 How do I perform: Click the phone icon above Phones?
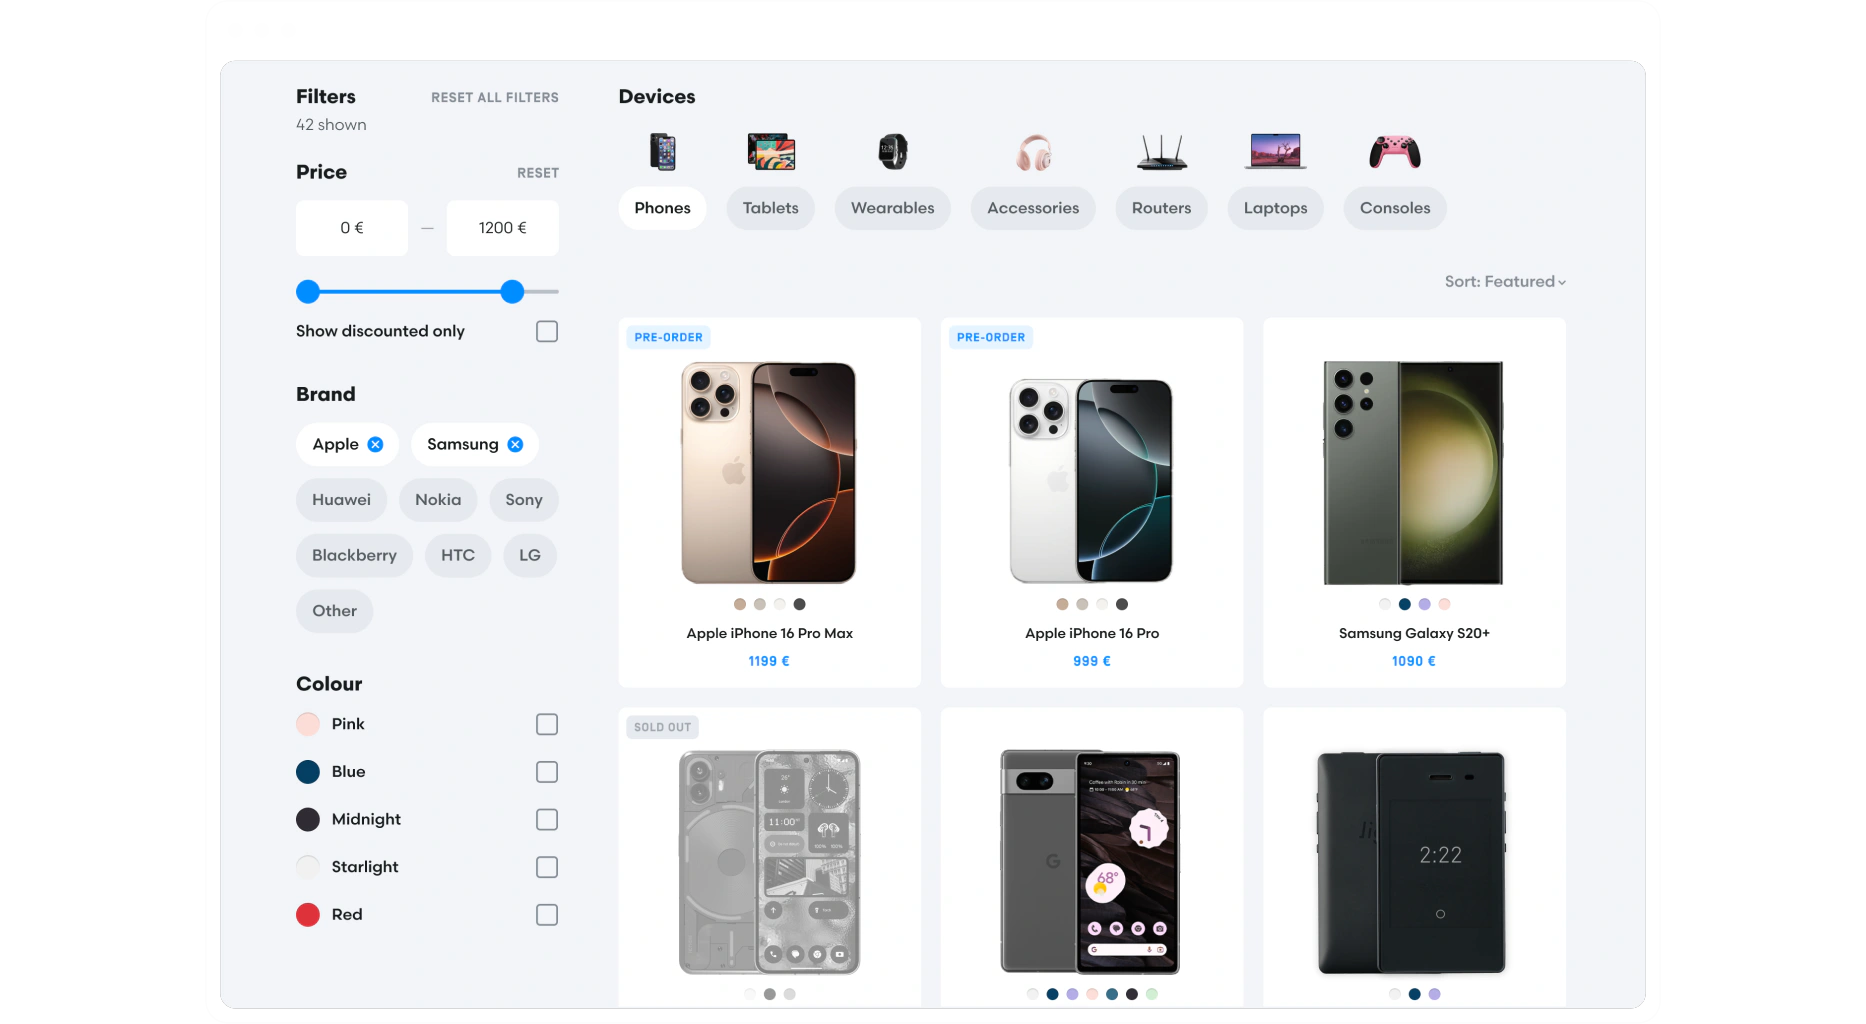pos(663,152)
